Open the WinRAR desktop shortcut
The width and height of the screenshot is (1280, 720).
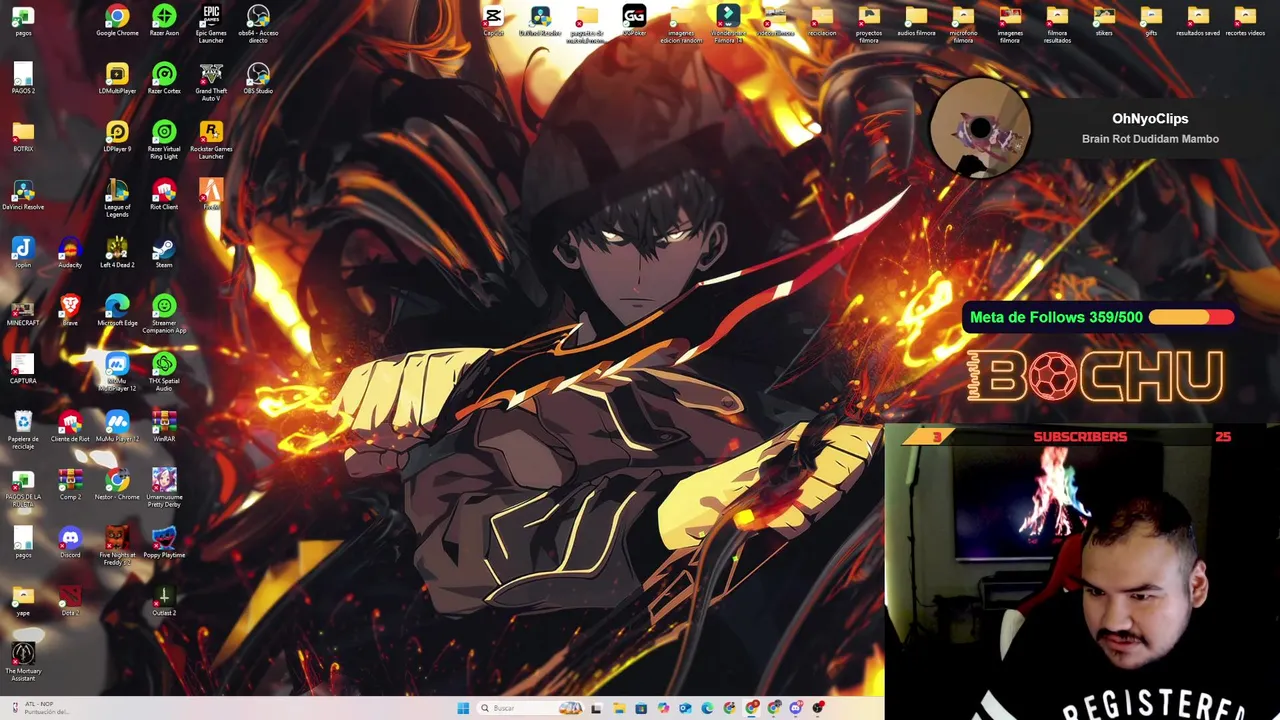pyautogui.click(x=164, y=426)
